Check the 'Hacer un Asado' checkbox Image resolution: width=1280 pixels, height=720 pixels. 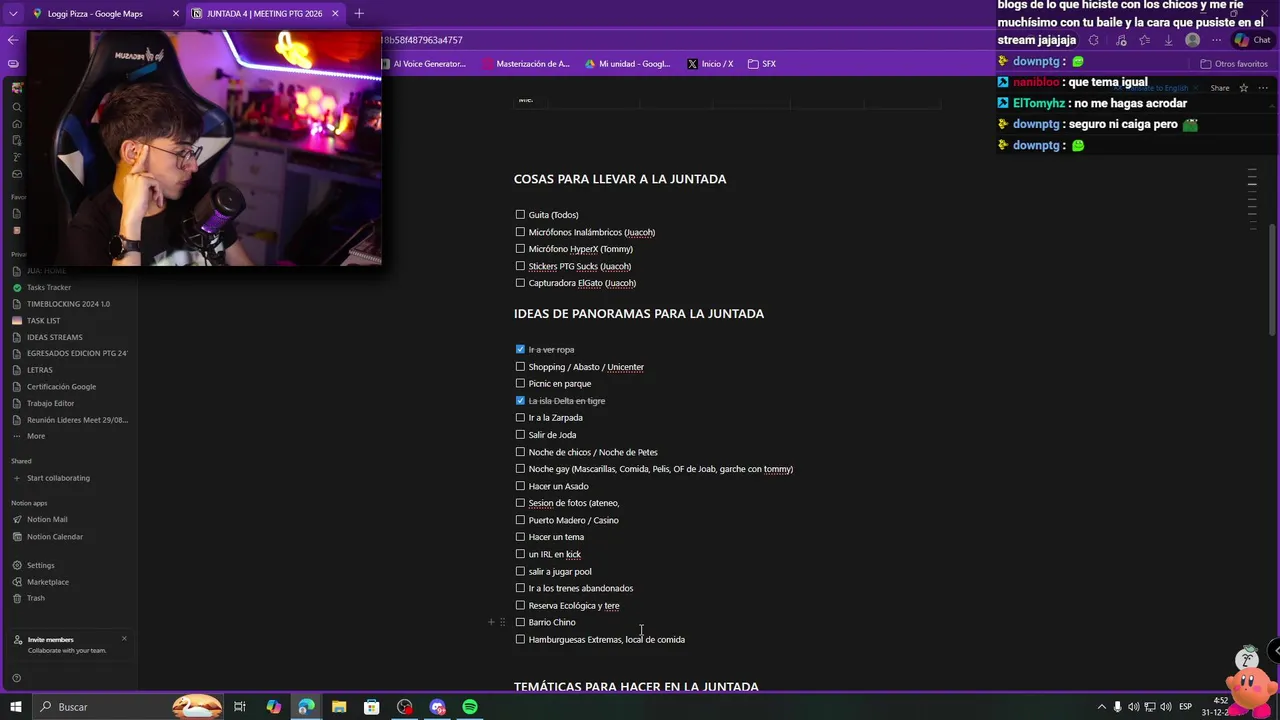click(x=520, y=486)
